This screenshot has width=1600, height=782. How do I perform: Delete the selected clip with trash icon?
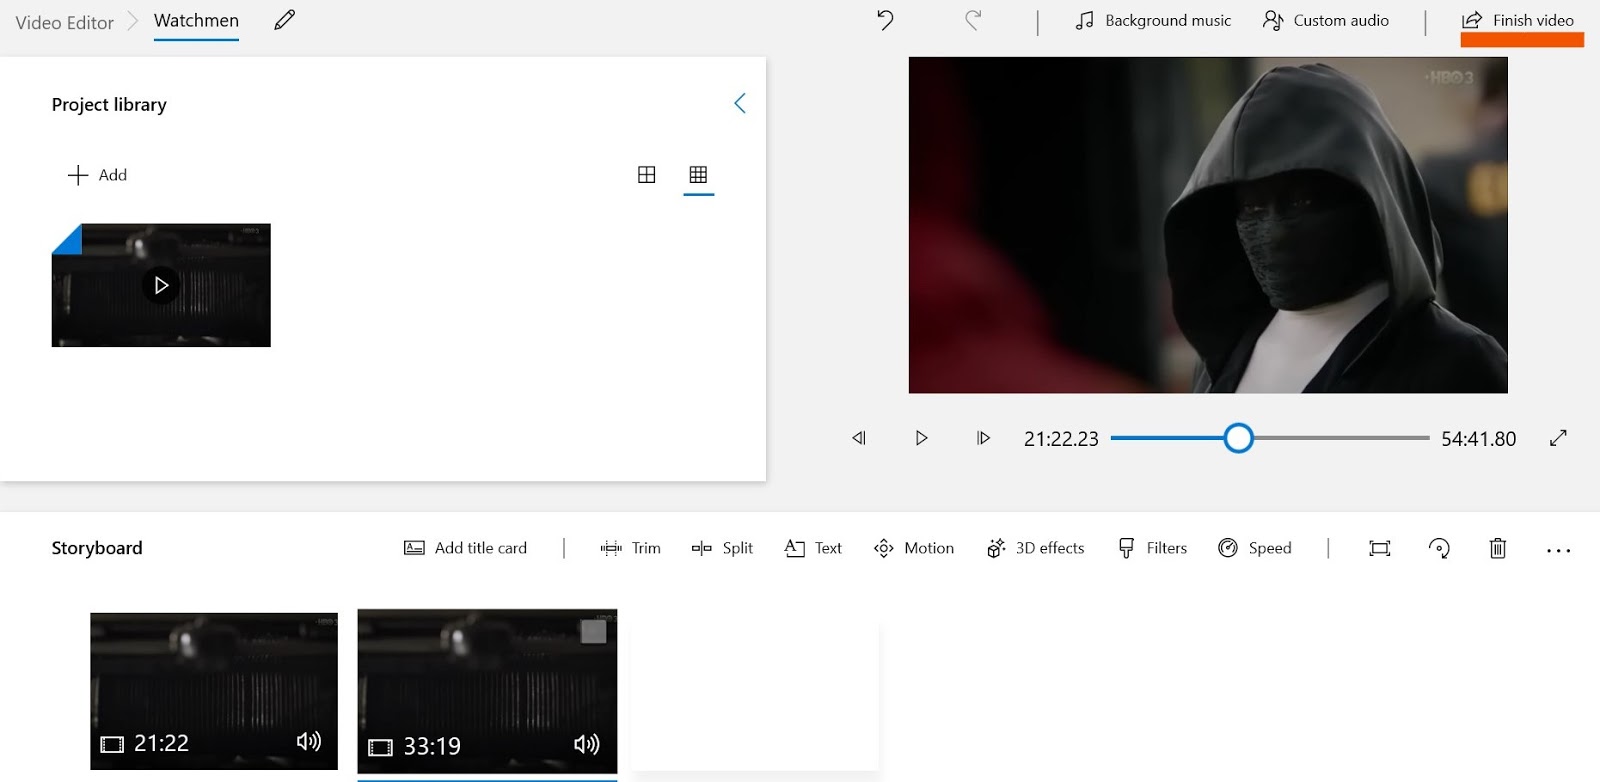tap(1498, 548)
